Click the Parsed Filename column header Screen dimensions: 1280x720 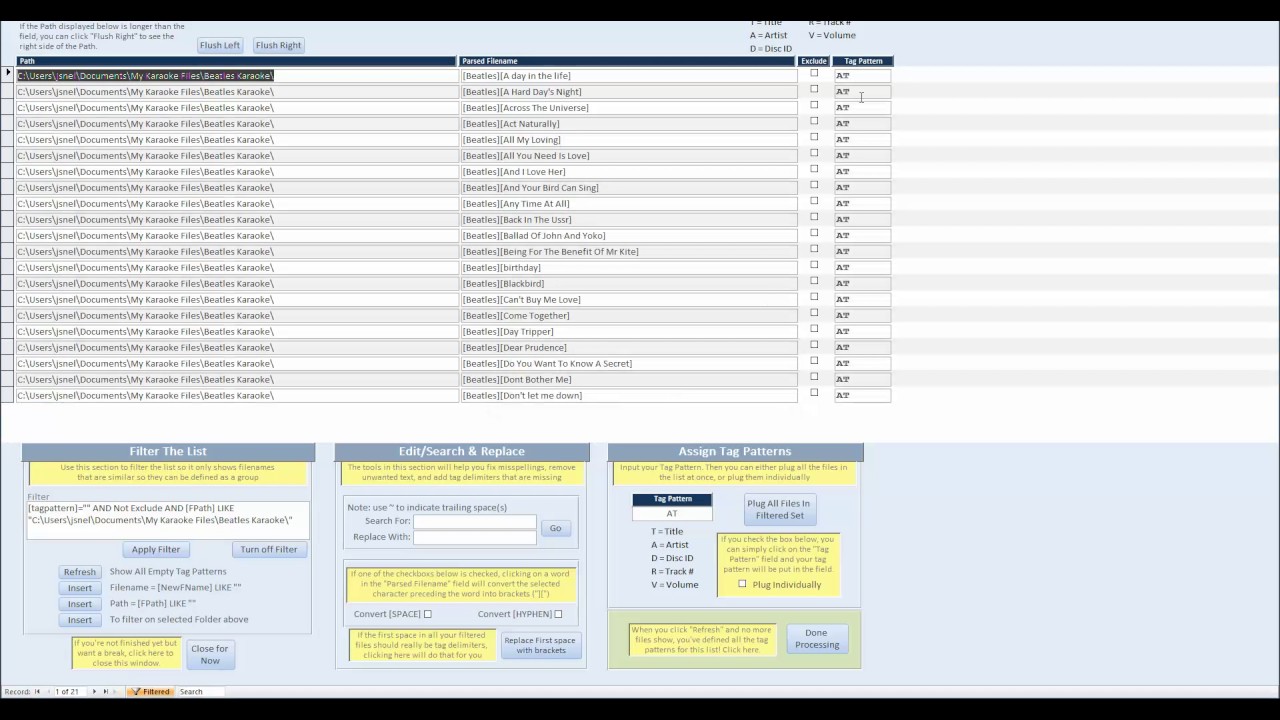pos(628,61)
